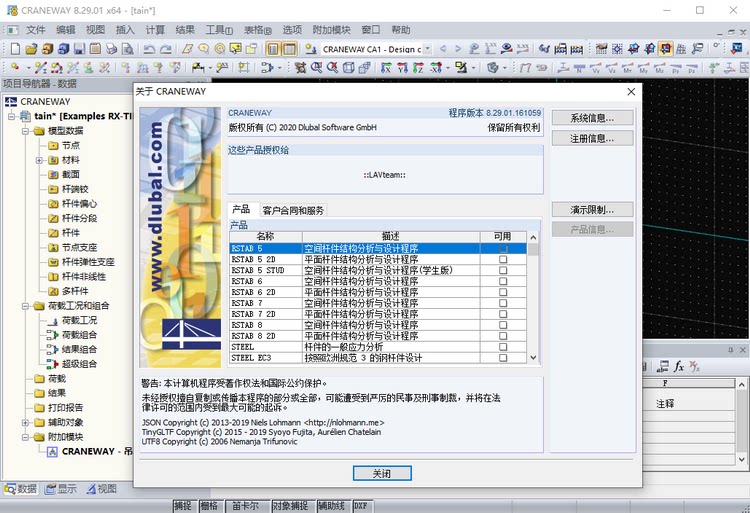
Task: Click the Redo arrow icon
Action: [165, 49]
